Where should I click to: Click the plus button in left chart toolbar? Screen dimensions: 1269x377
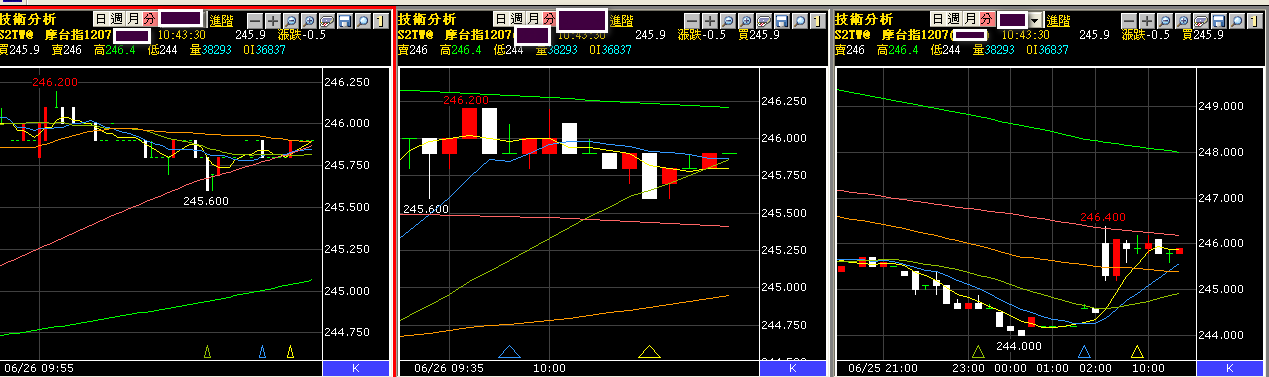pyautogui.click(x=273, y=20)
